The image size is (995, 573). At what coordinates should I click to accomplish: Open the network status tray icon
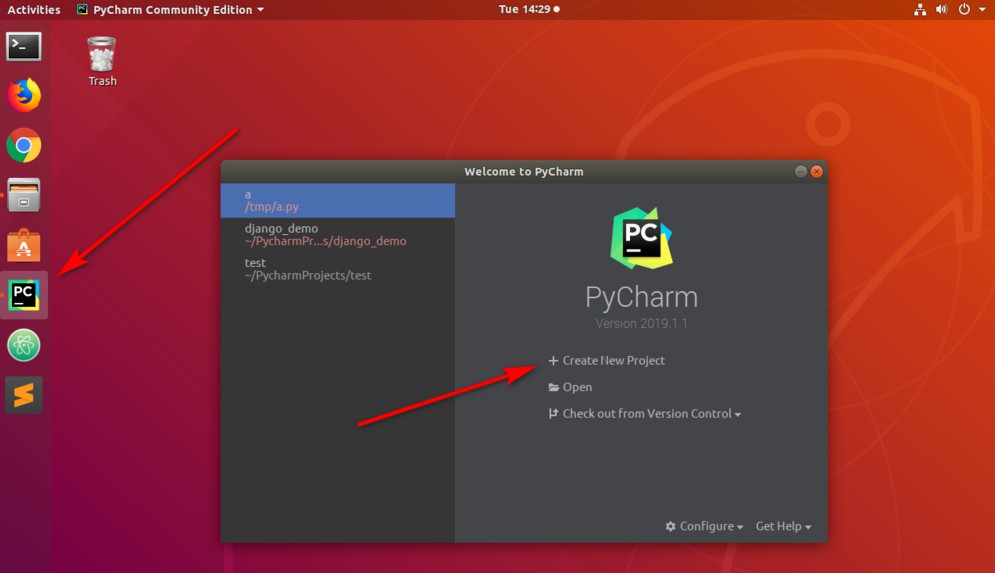[919, 10]
